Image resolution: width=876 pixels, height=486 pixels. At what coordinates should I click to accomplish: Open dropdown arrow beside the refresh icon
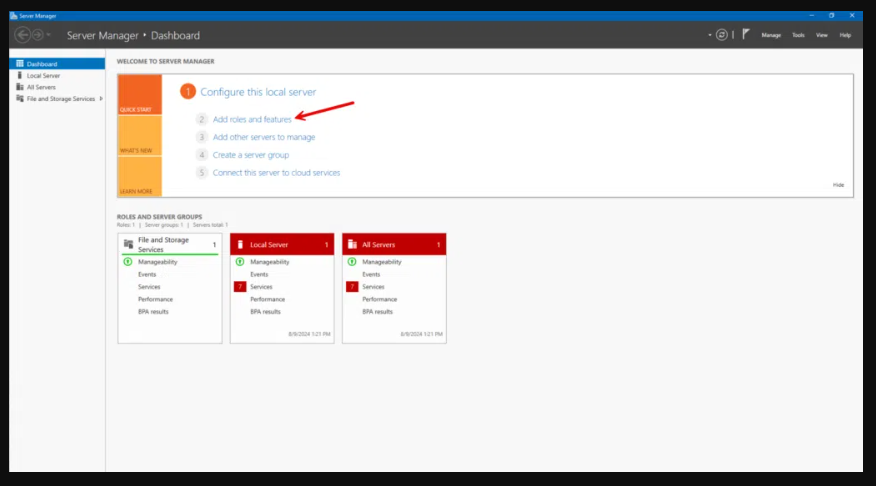710,35
